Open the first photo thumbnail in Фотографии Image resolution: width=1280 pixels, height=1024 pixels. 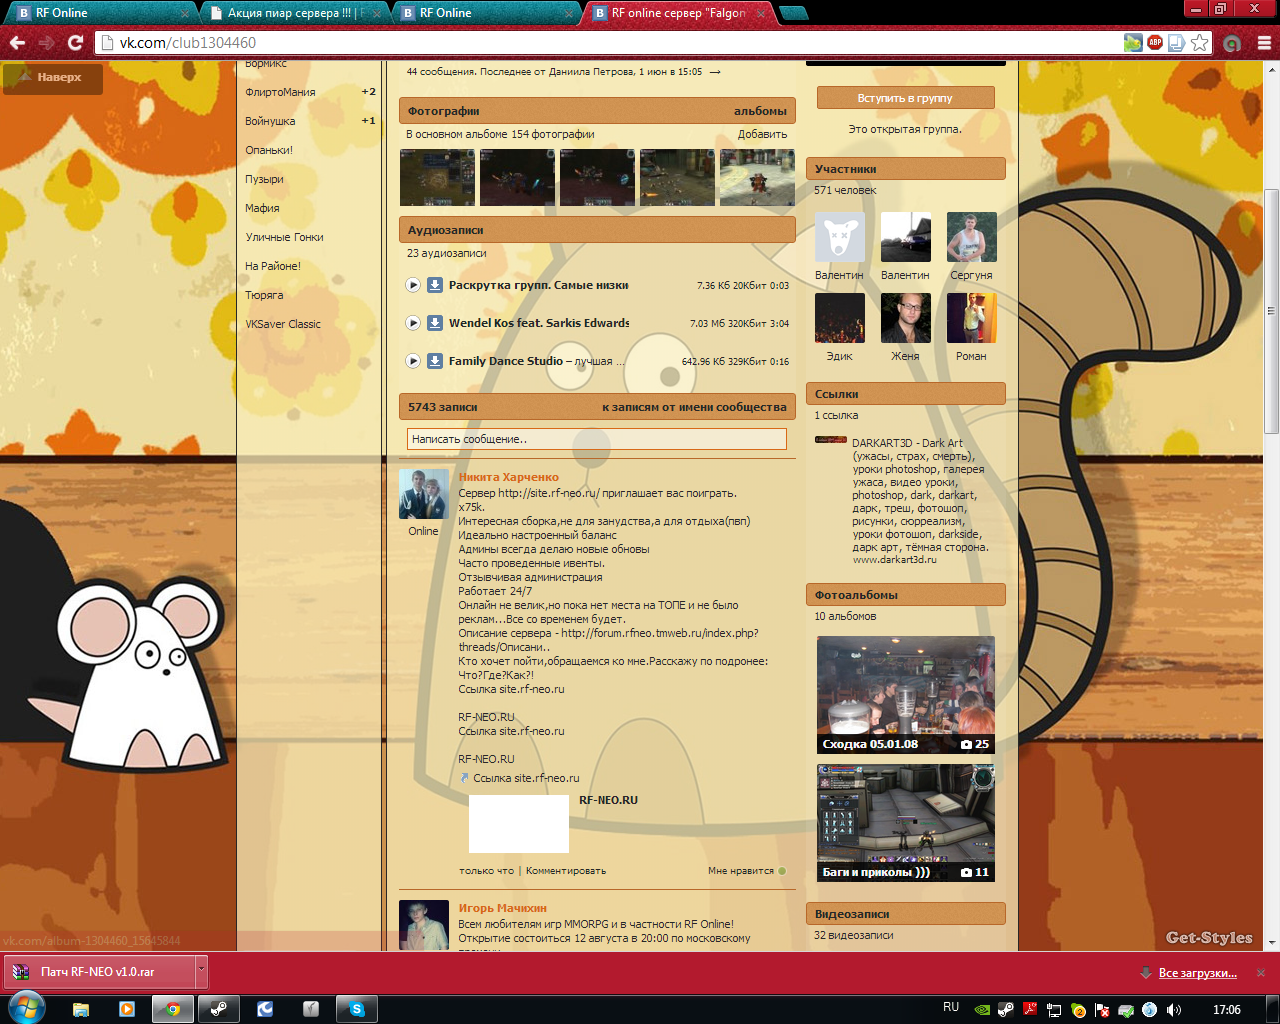(x=437, y=178)
